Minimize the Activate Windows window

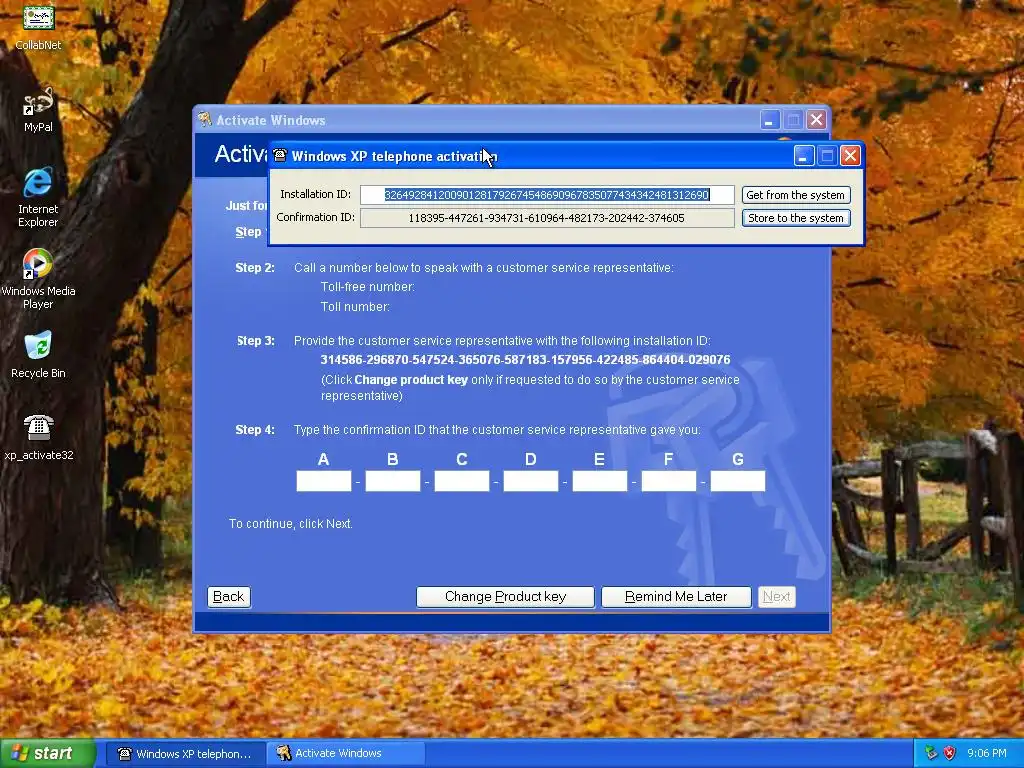[770, 120]
